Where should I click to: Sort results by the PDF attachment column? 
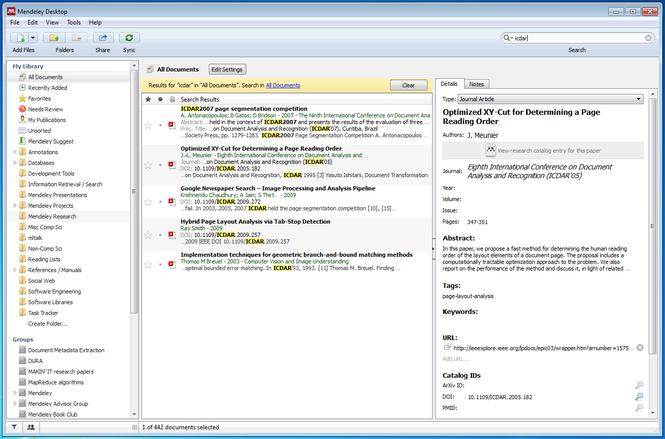tap(172, 99)
